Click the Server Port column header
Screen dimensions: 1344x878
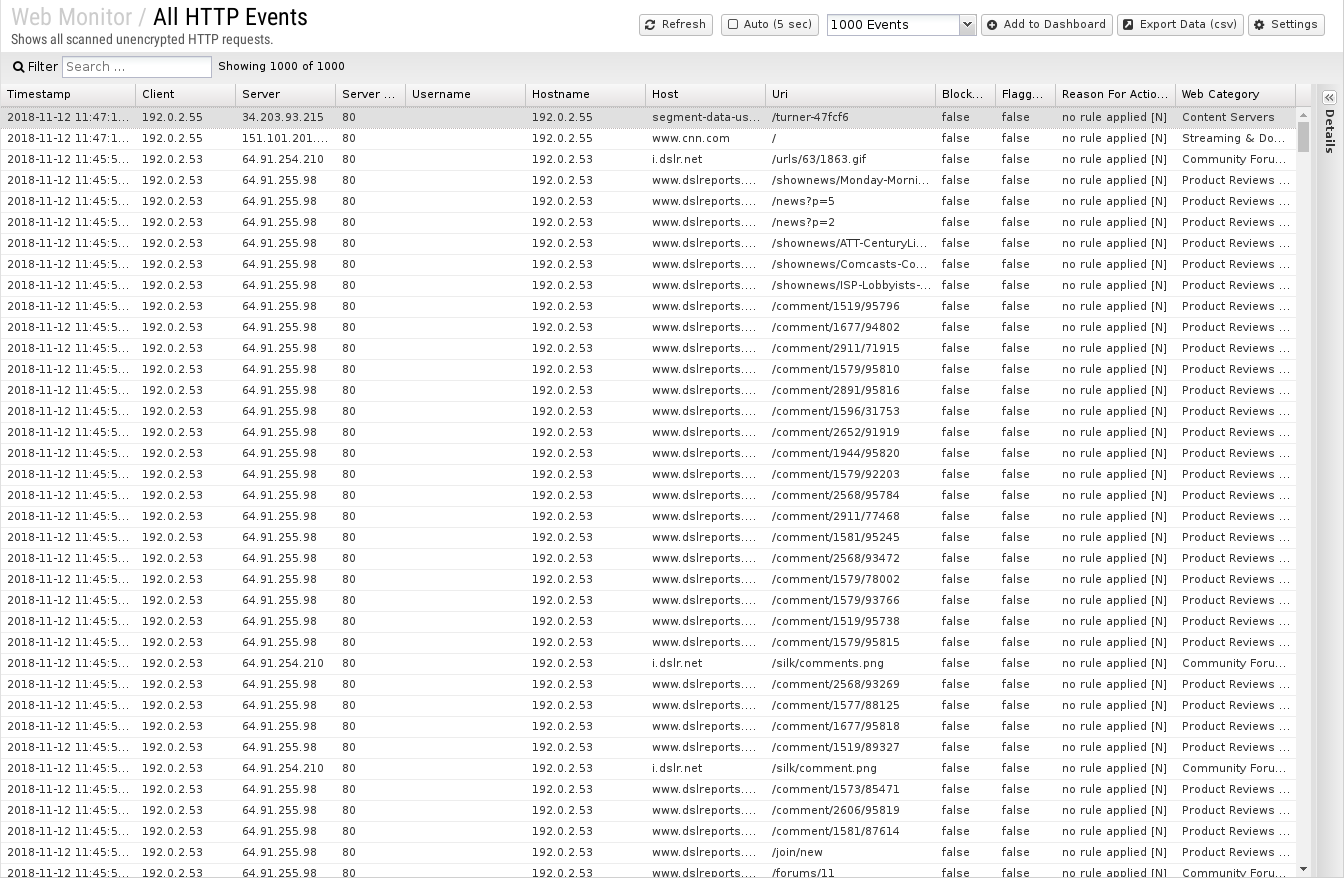[x=371, y=94]
